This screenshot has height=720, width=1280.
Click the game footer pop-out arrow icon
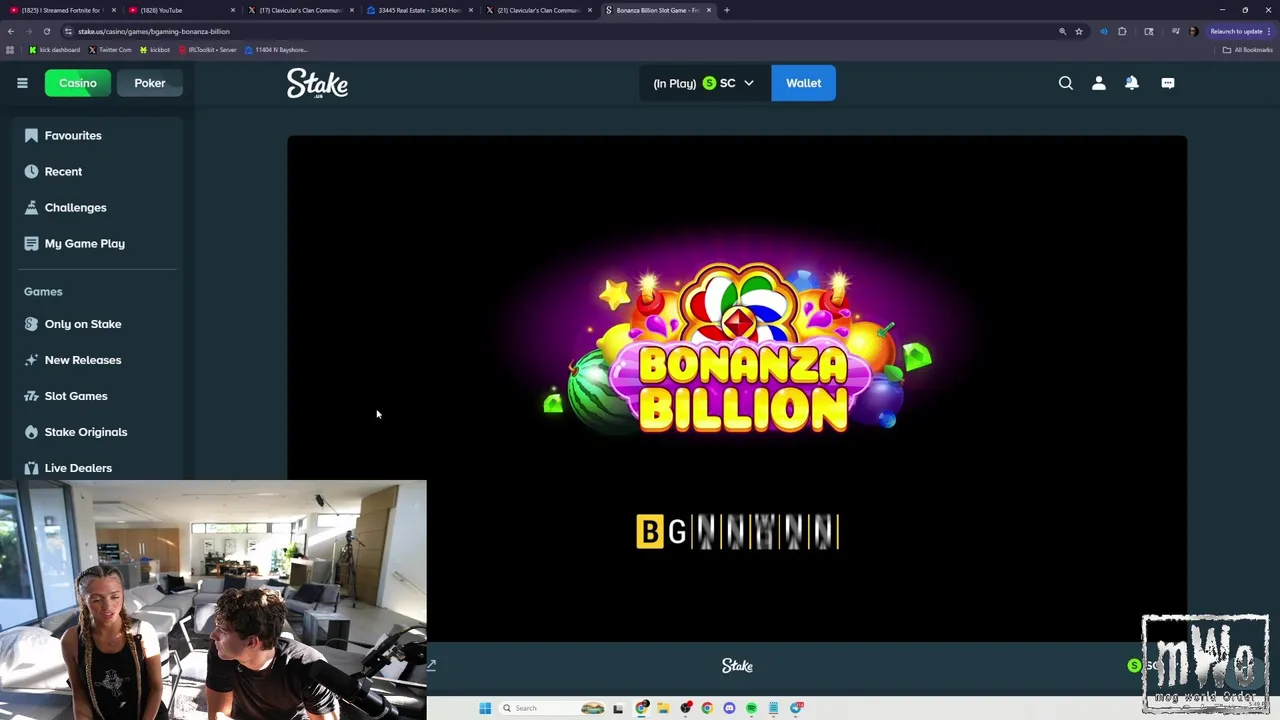pos(432,666)
